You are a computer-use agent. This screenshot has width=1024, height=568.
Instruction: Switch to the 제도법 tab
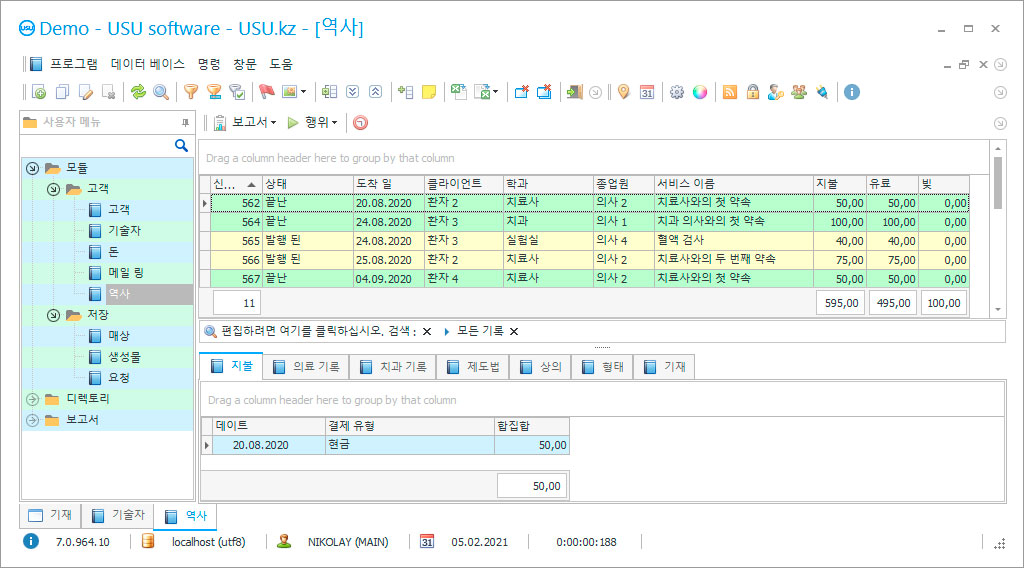pyautogui.click(x=473, y=367)
